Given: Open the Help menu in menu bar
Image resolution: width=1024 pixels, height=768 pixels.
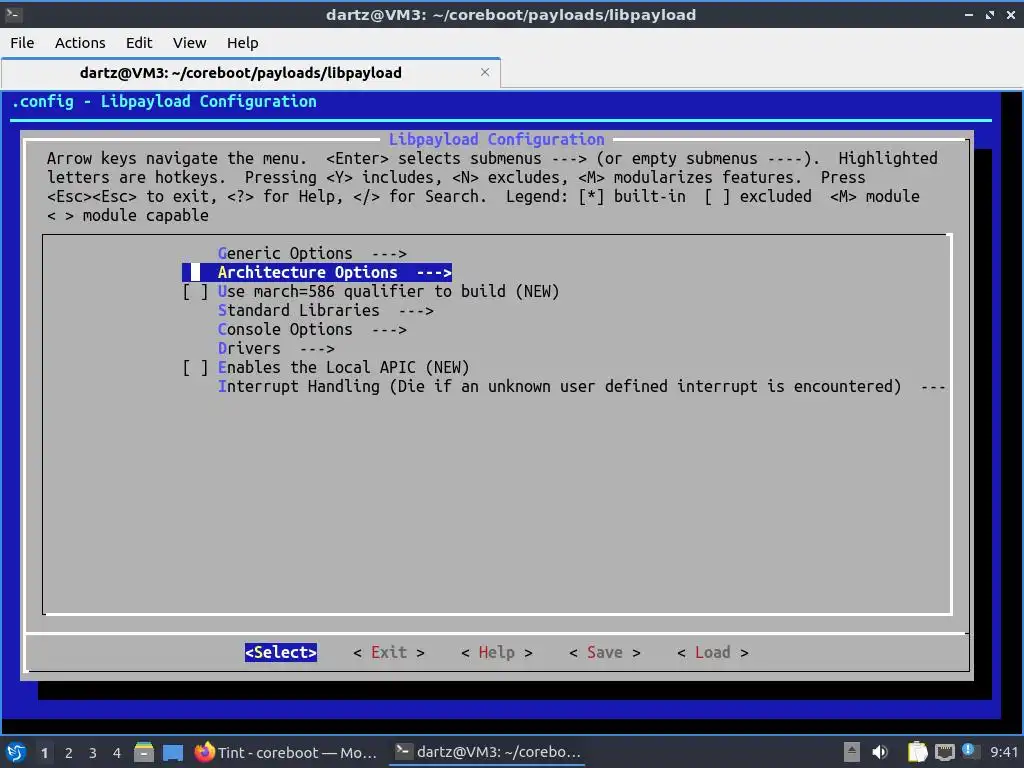Looking at the screenshot, I should tap(242, 42).
